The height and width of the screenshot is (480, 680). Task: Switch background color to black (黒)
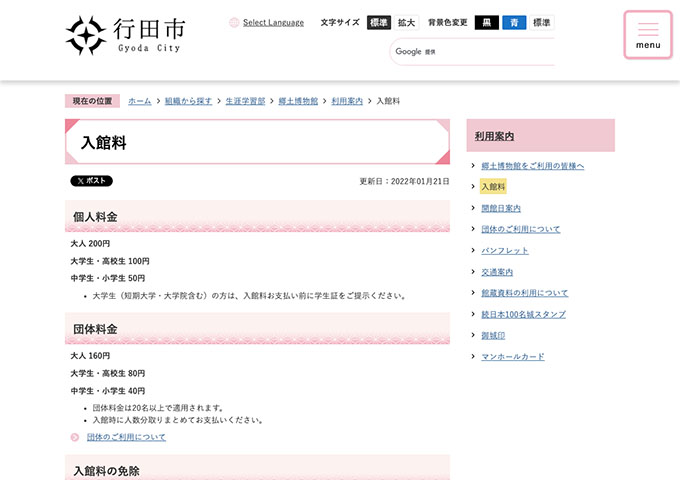[487, 23]
